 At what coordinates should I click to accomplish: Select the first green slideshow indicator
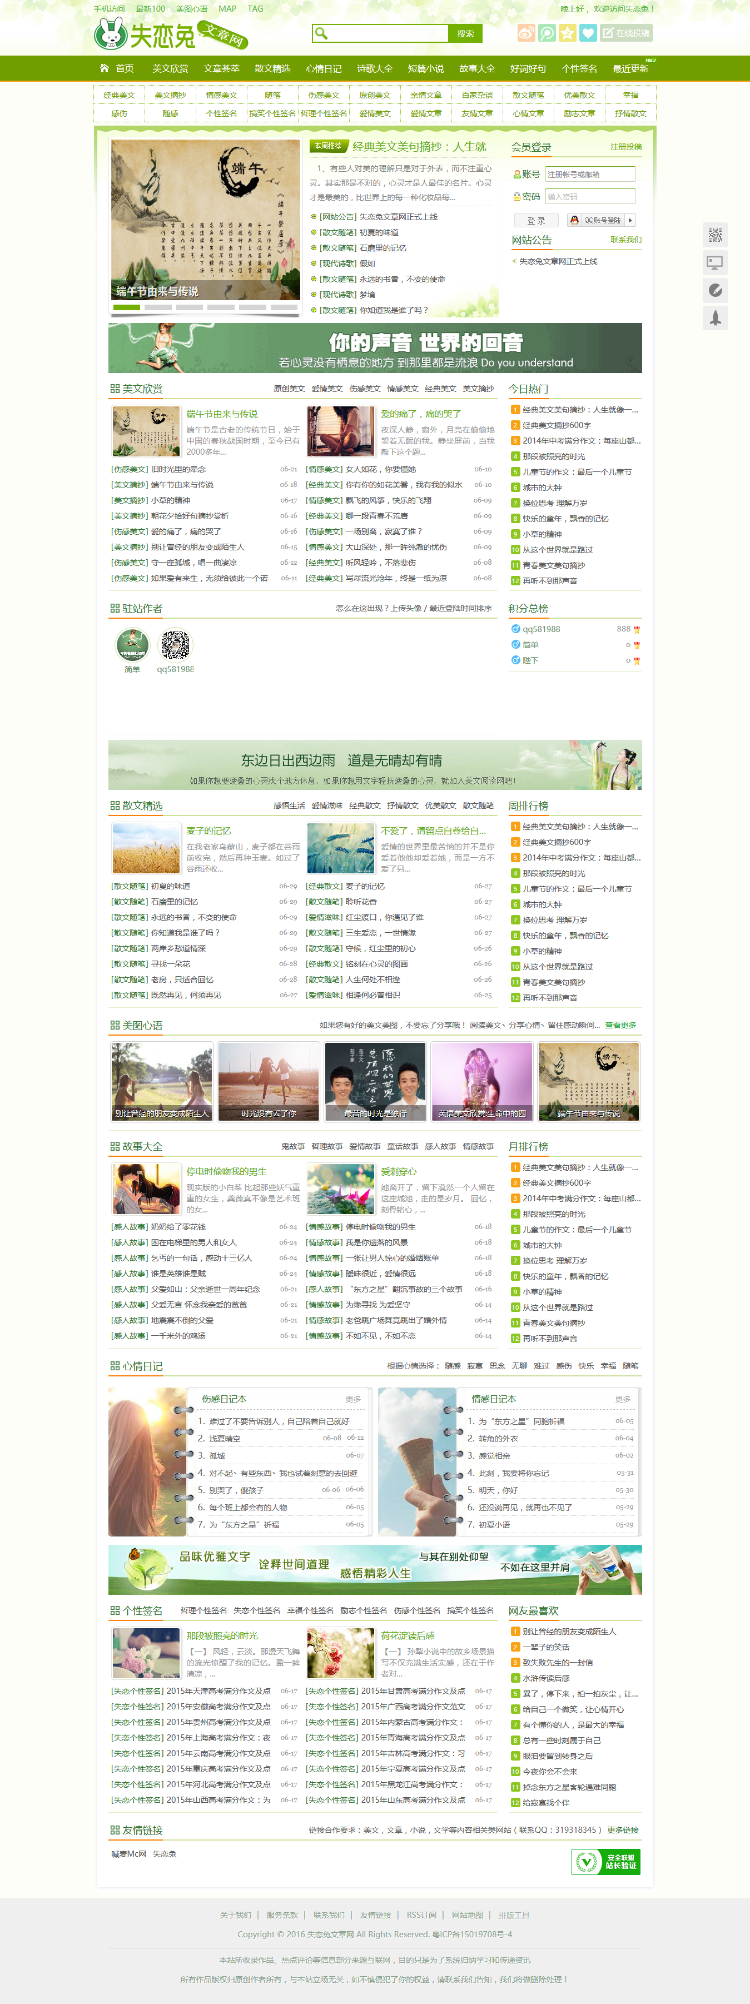[x=126, y=307]
